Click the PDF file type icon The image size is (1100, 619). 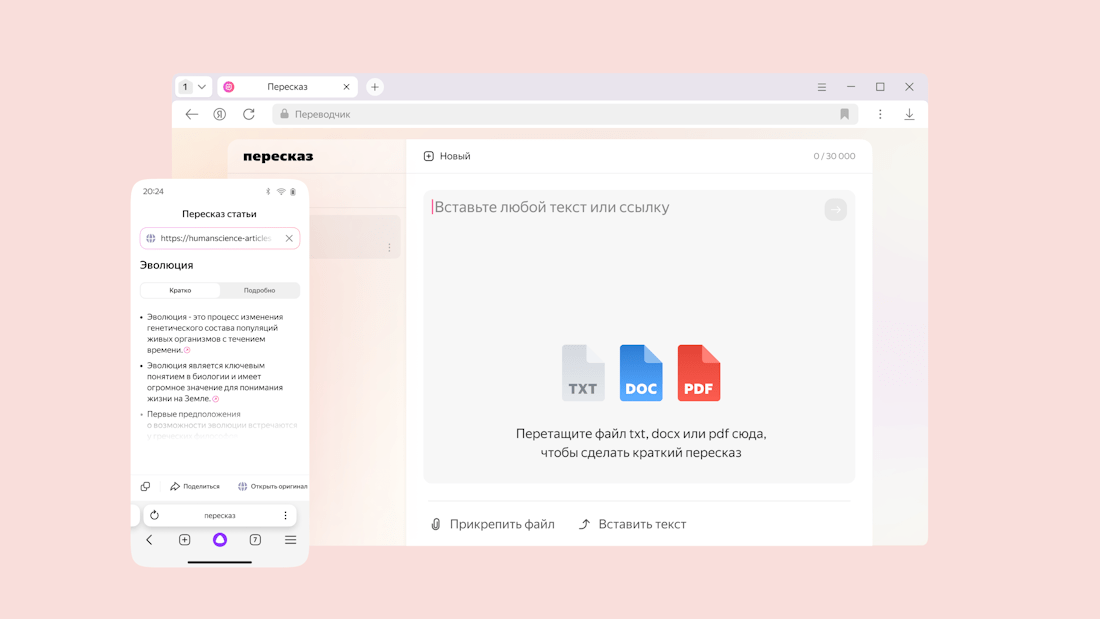pyautogui.click(x=699, y=373)
